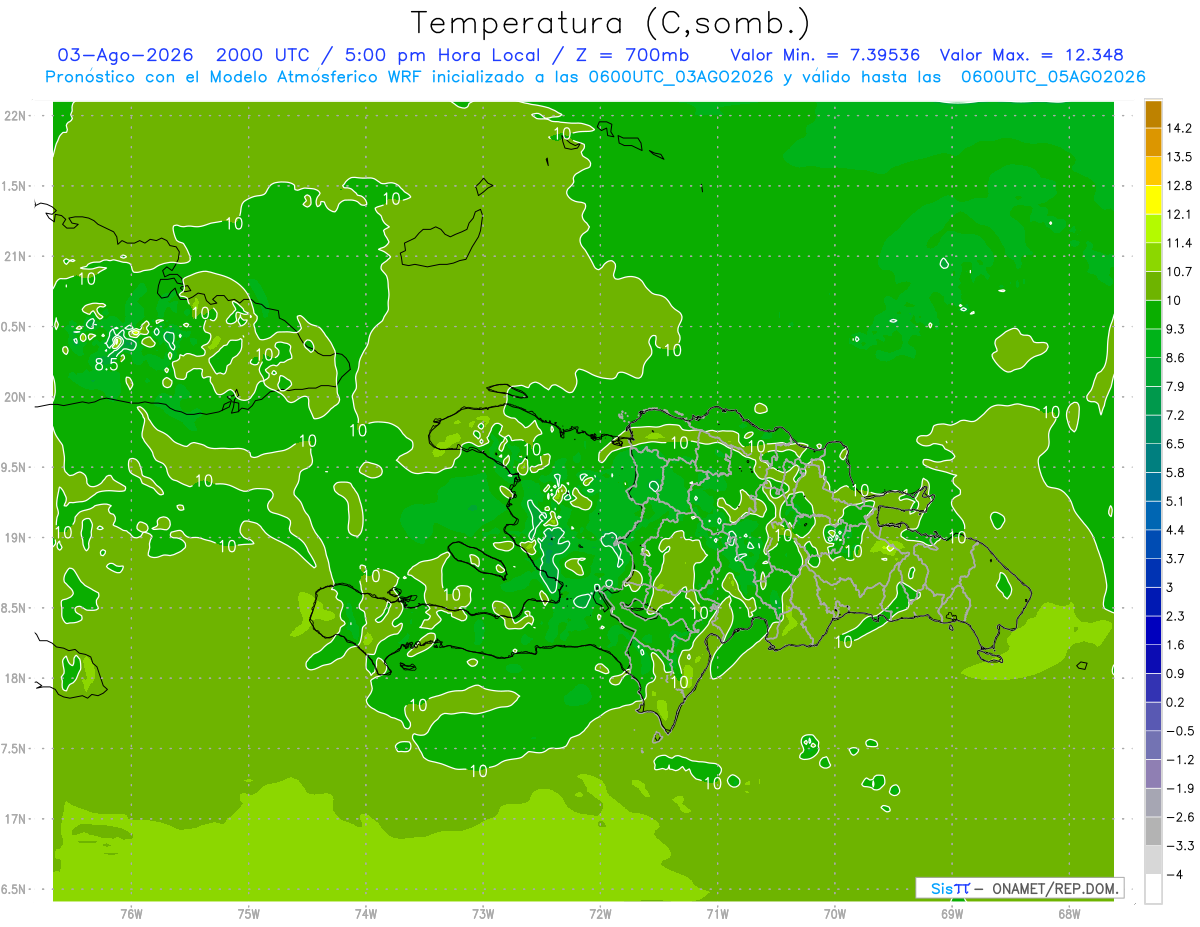Click the "2000 UTC" time in header
This screenshot has width=1200, height=927.
click(265, 55)
